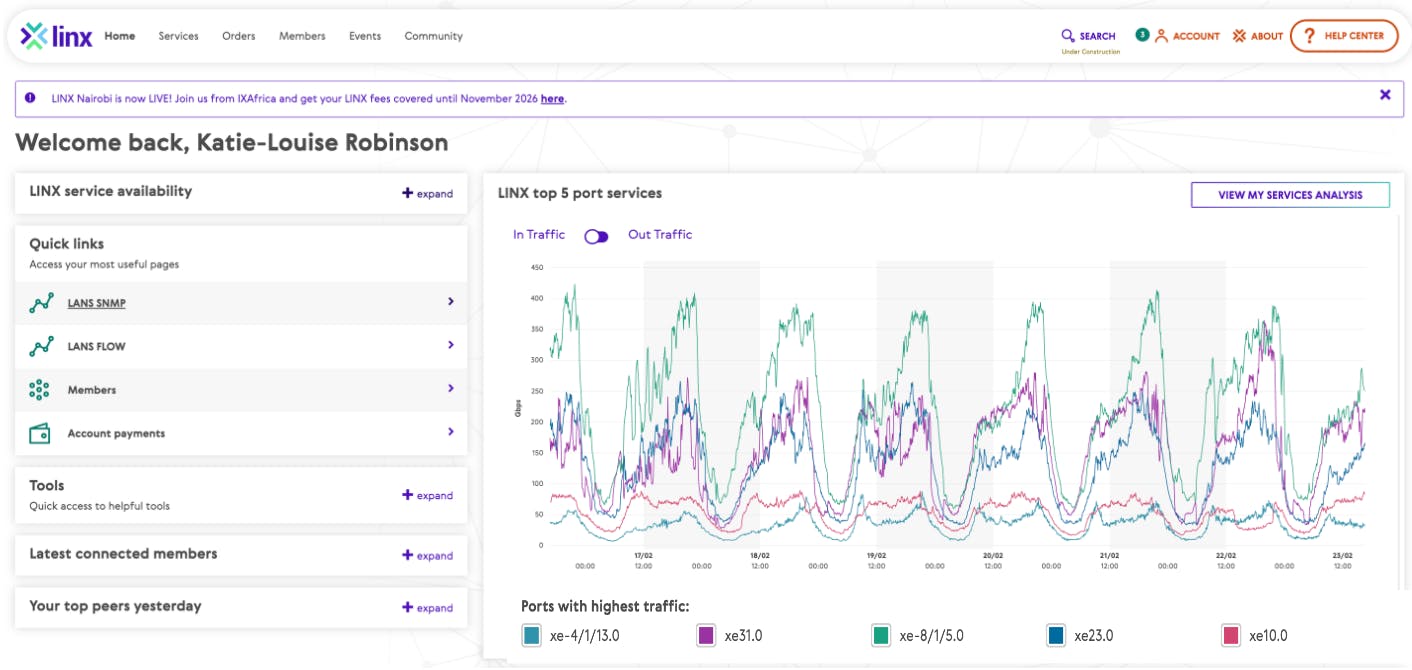Click the chevron on the LANS FLOW row
The height and width of the screenshot is (670, 1412).
(451, 345)
